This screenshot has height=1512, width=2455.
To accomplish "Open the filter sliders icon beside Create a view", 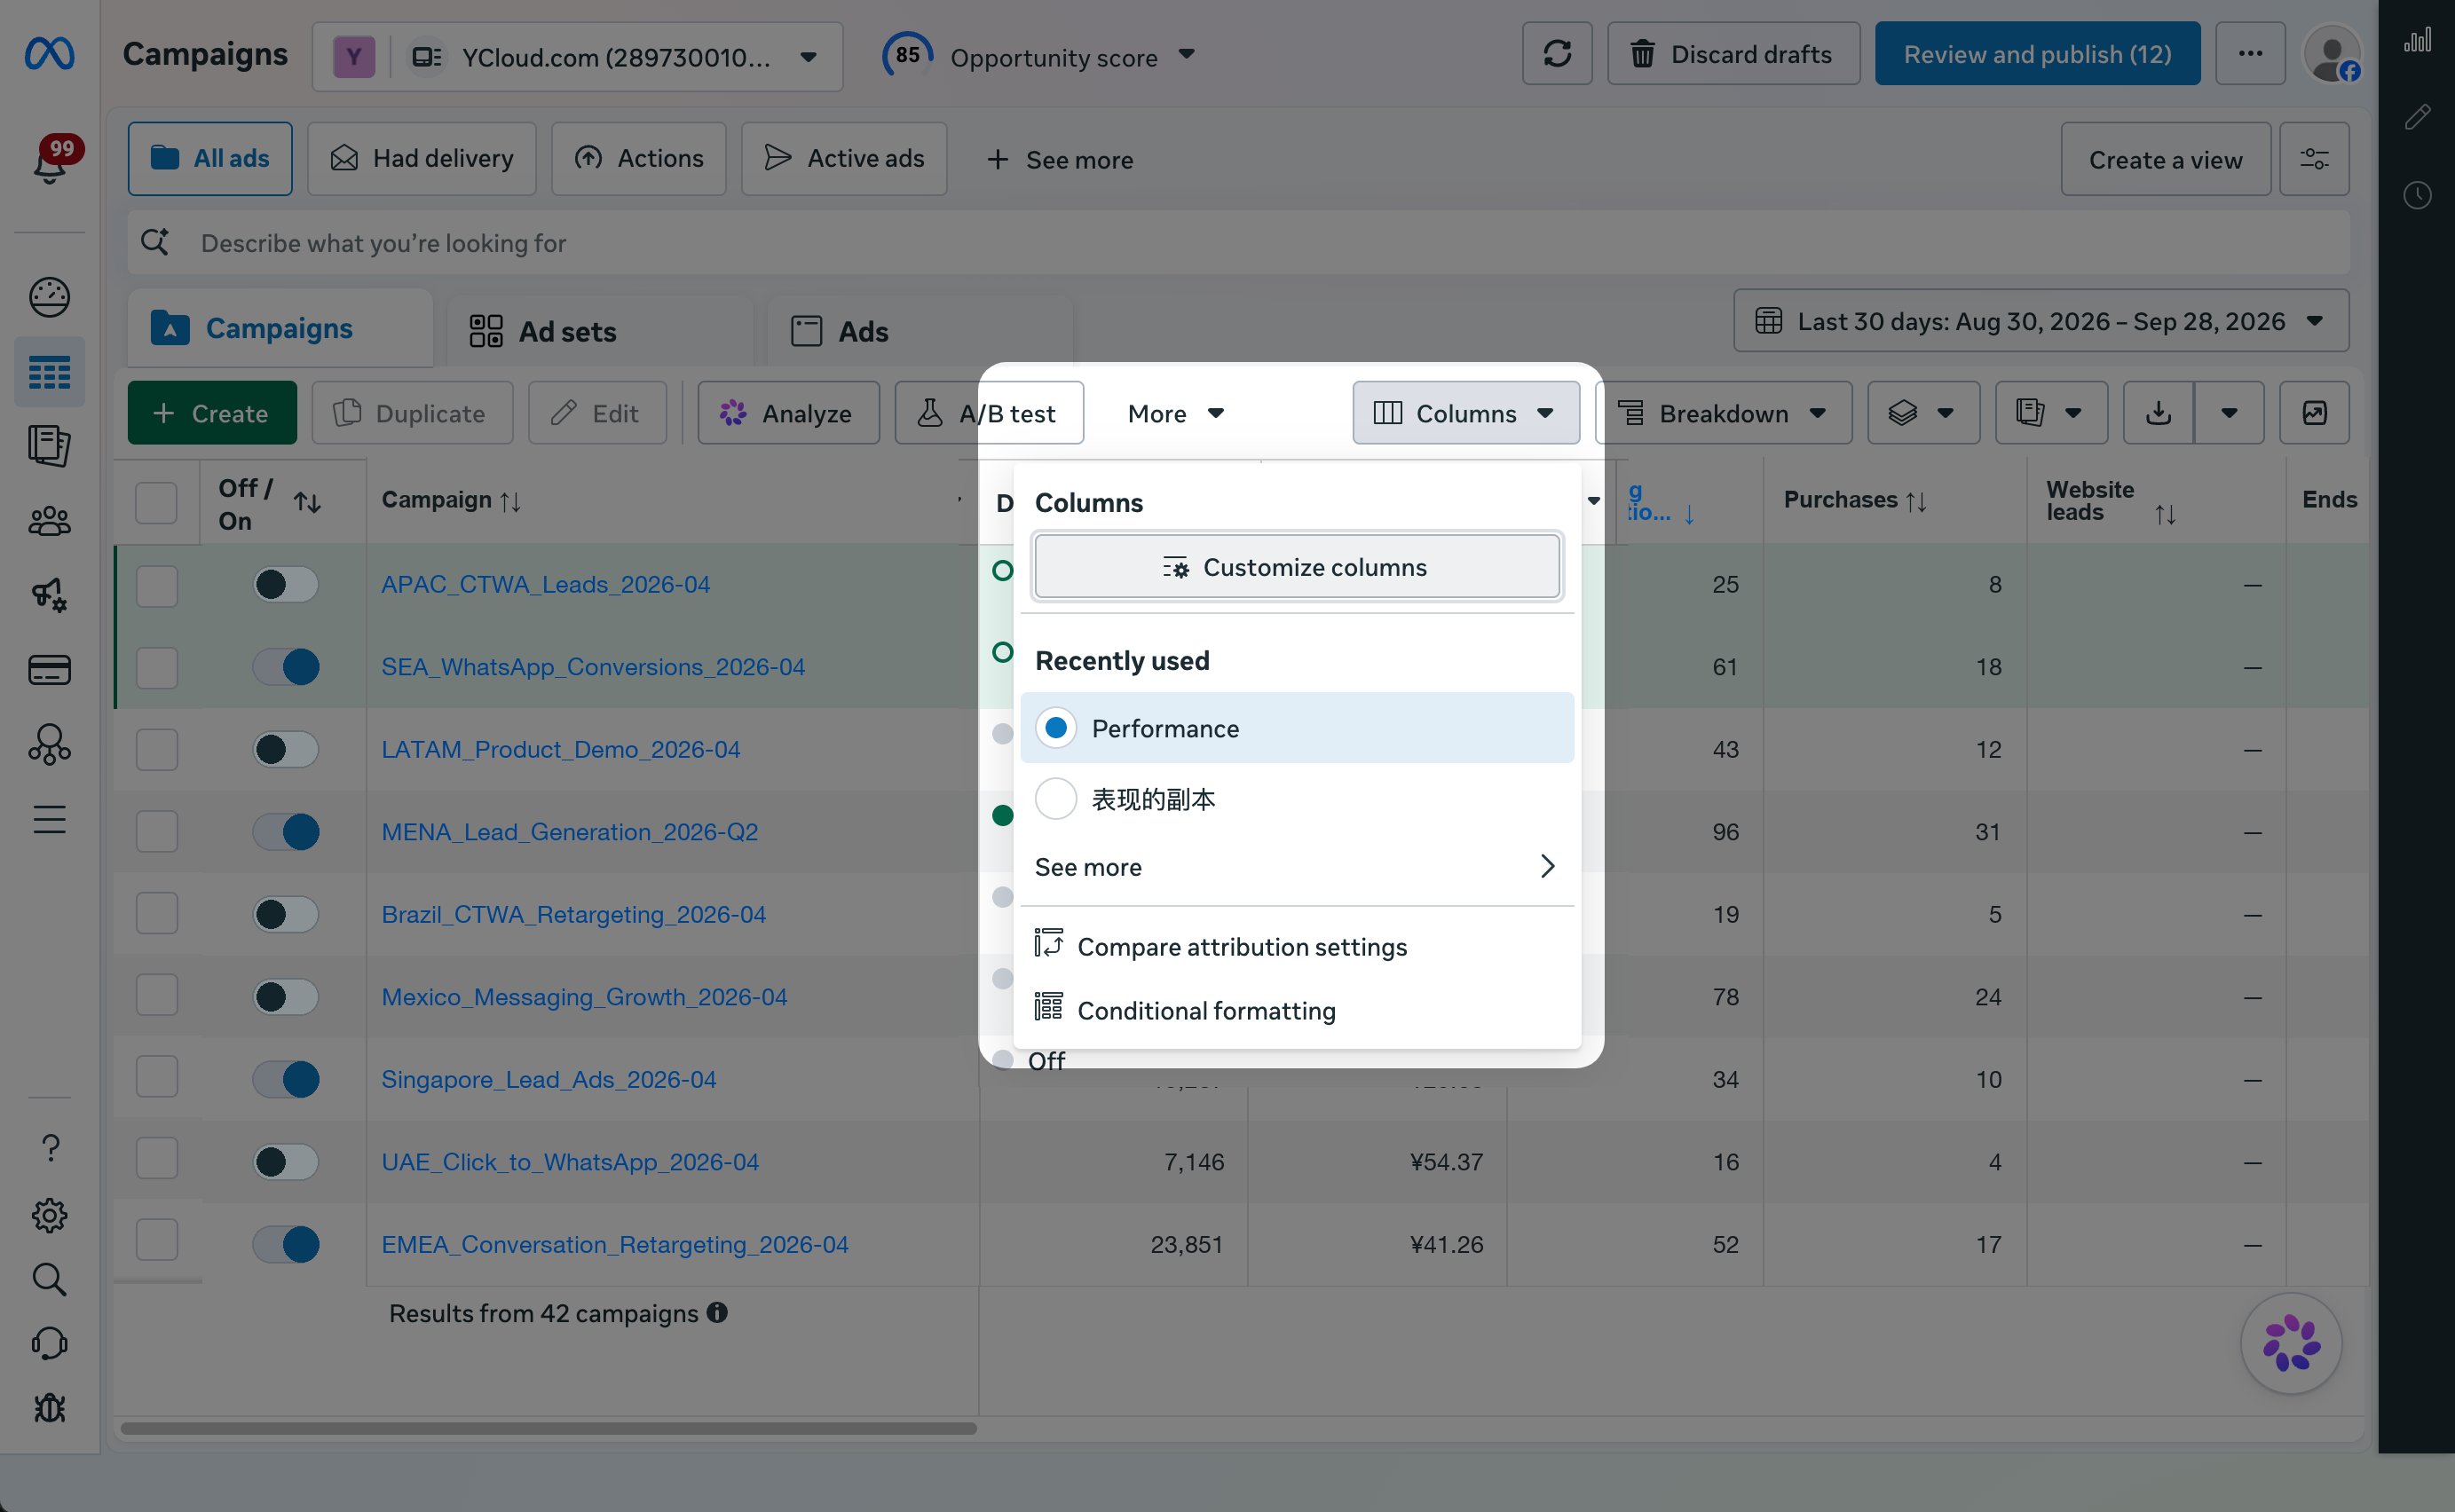I will pyautogui.click(x=2314, y=159).
